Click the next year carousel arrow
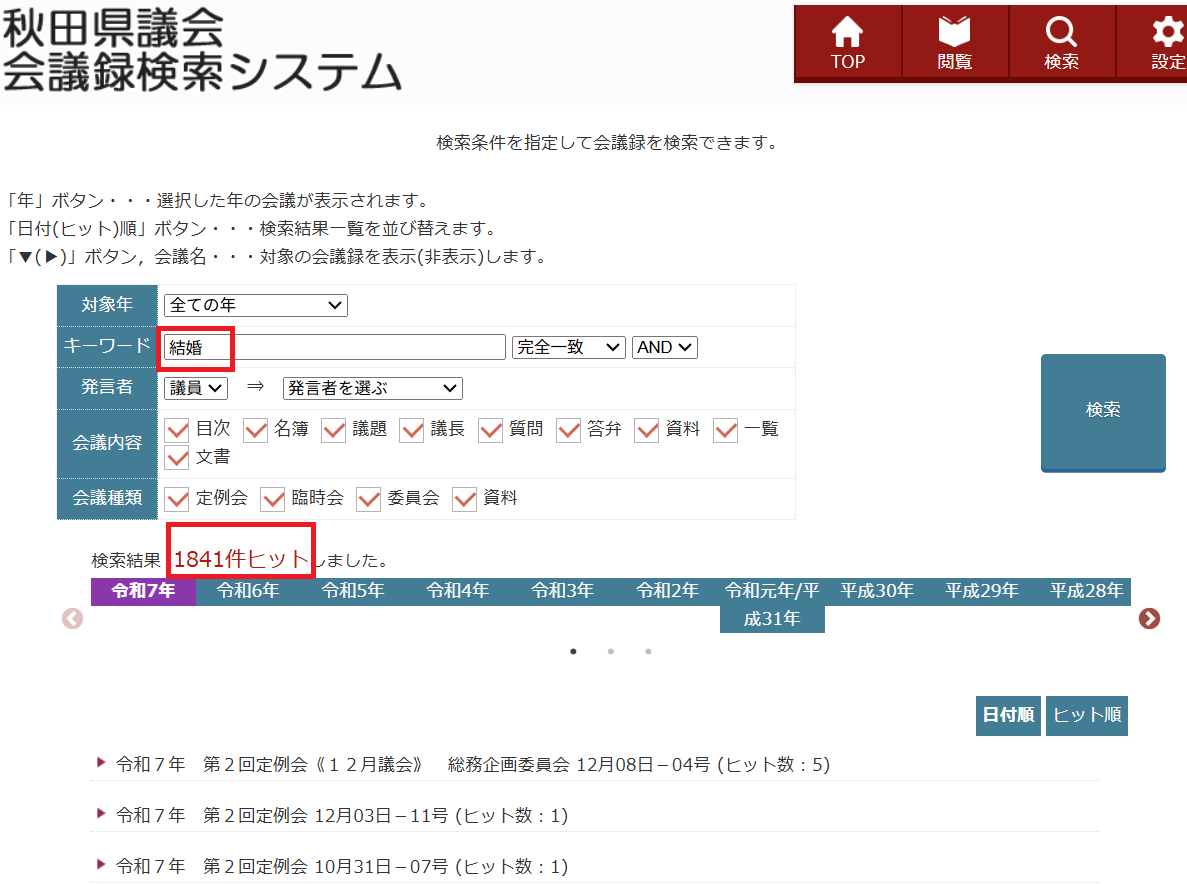The width and height of the screenshot is (1187, 884). [1148, 618]
